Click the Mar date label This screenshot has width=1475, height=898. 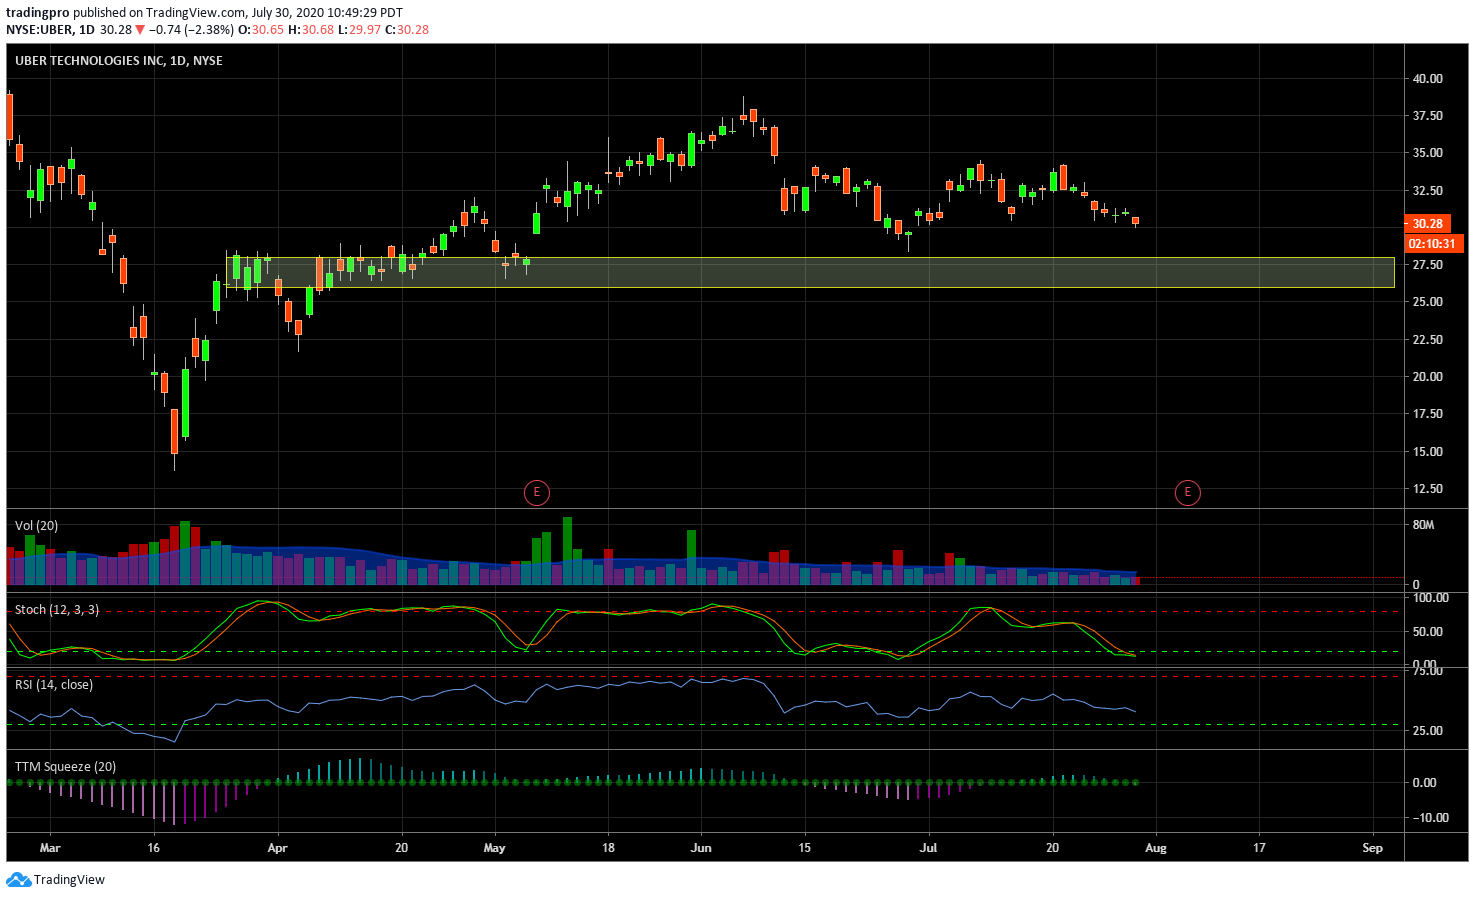(50, 848)
